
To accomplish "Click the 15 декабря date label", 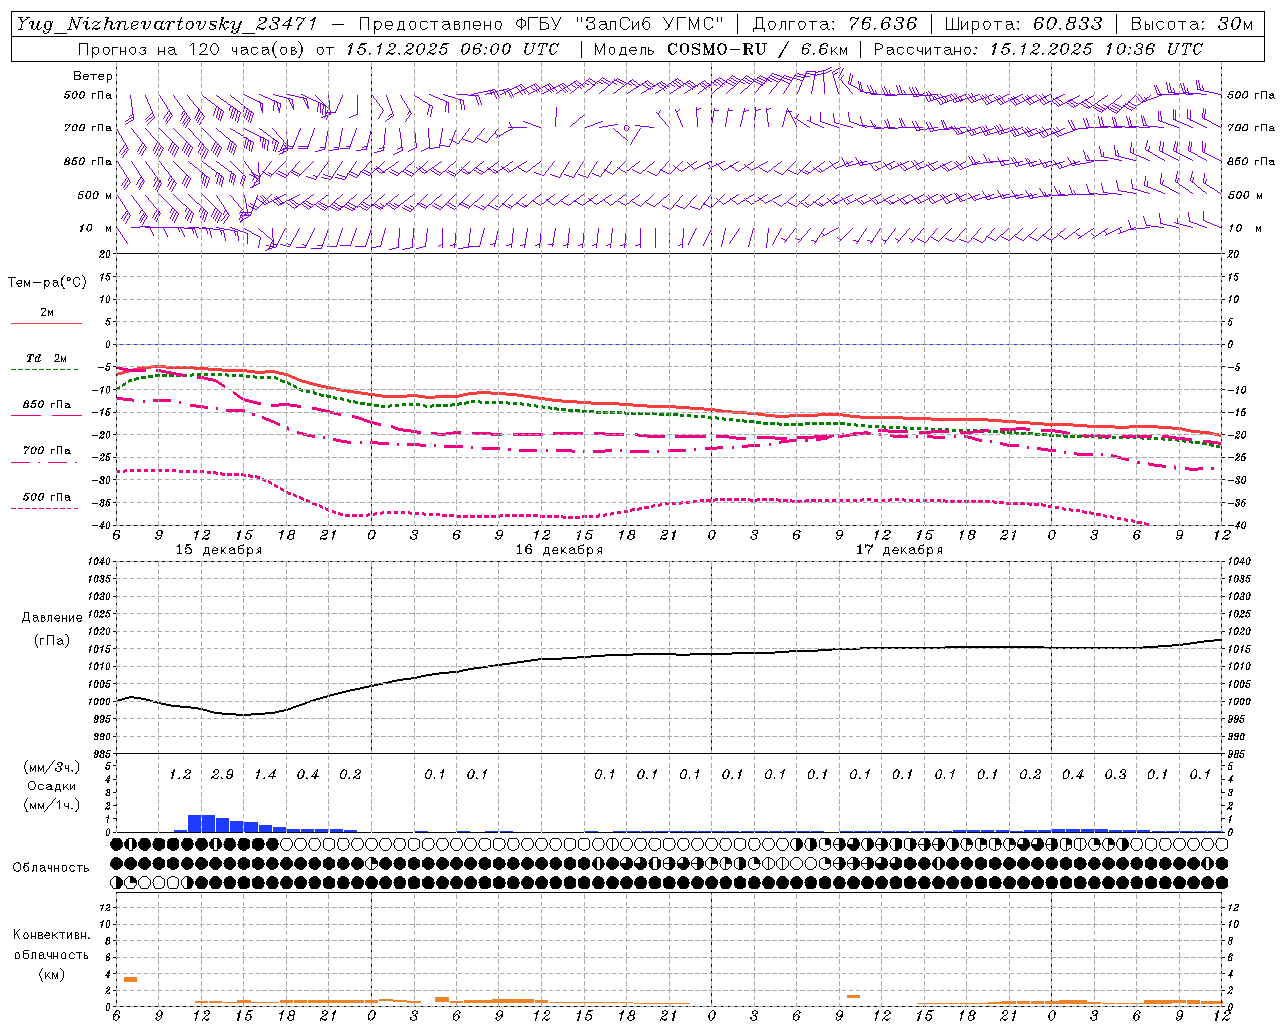I will coord(219,550).
